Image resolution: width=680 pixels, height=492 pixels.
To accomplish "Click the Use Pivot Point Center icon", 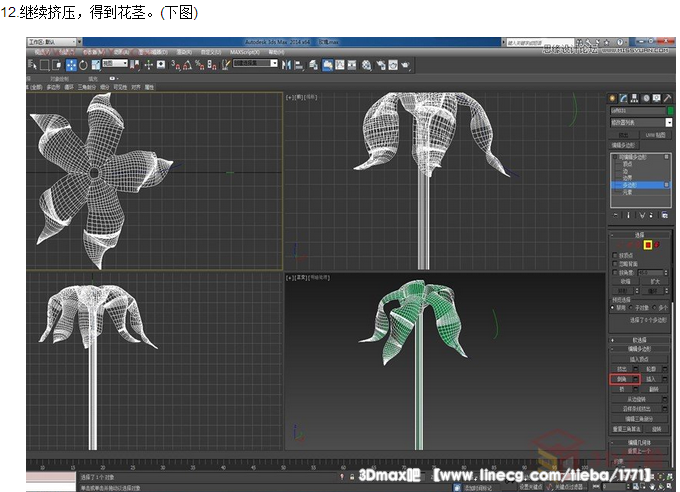I will click(x=135, y=65).
